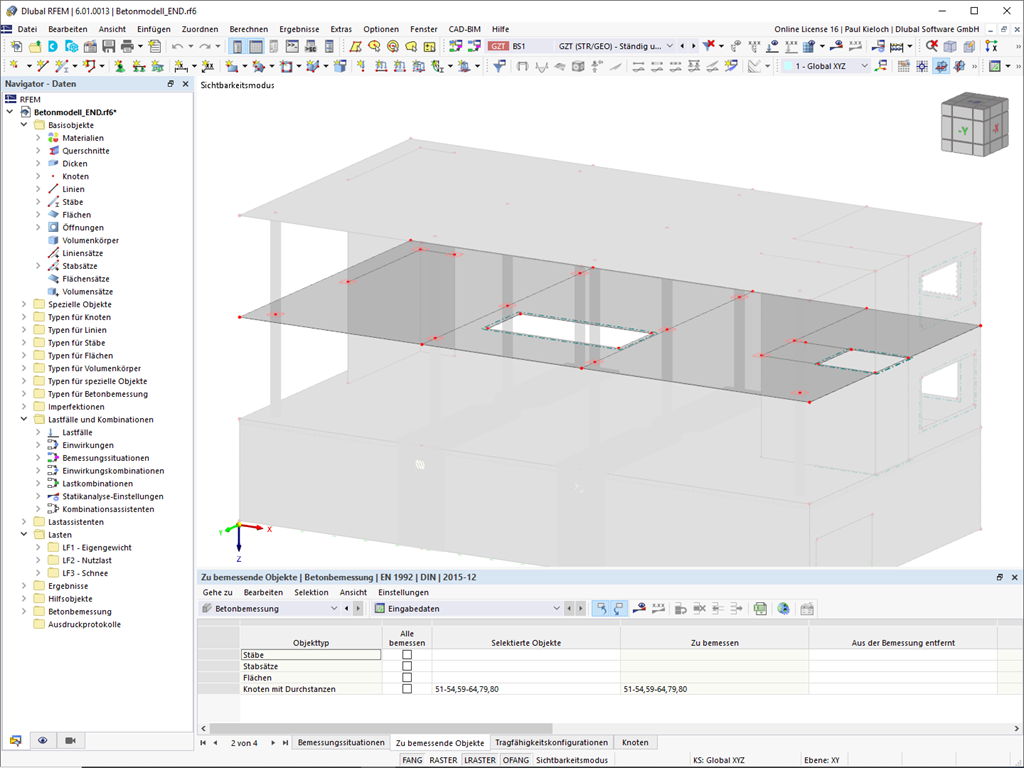
Task: Click the new nodal support icon
Action: pyautogui.click(x=120, y=66)
